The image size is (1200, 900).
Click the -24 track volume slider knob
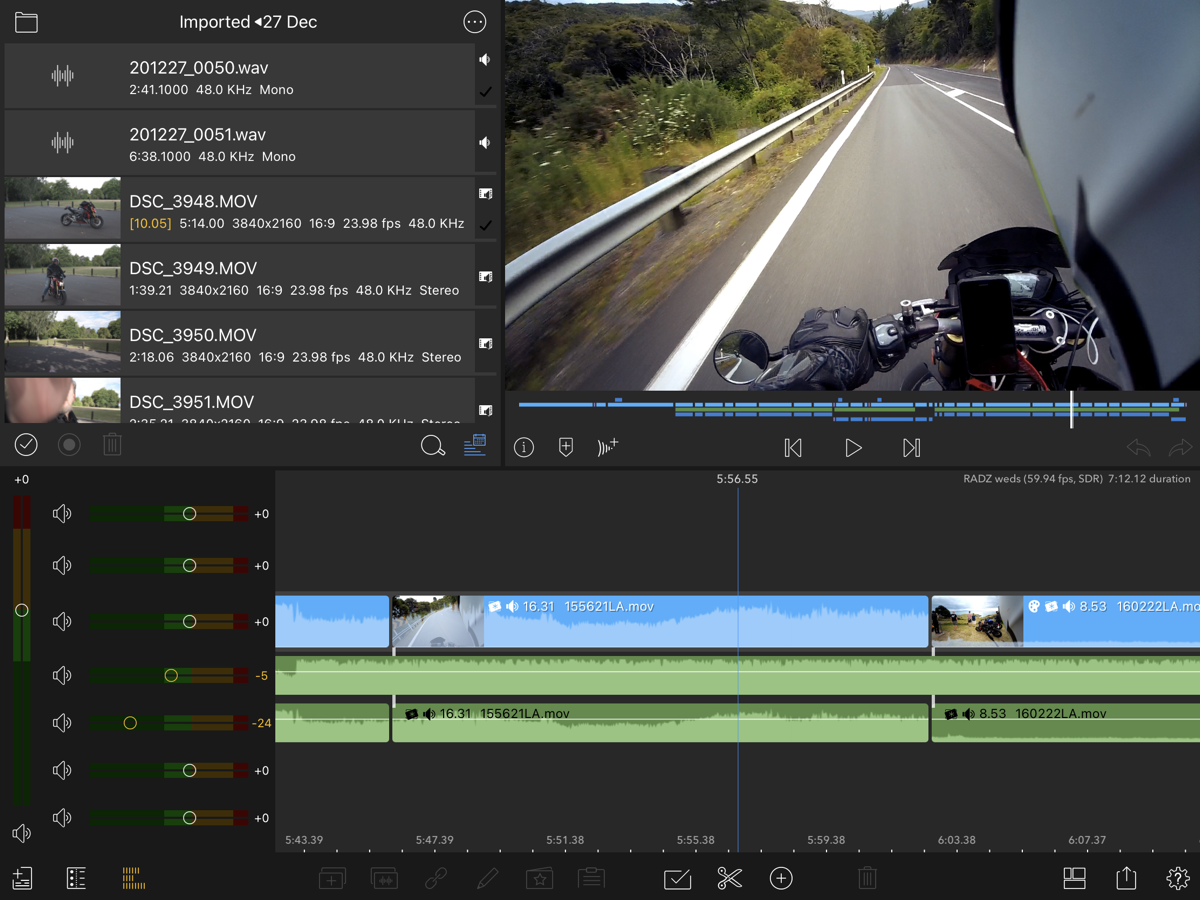[x=130, y=722]
